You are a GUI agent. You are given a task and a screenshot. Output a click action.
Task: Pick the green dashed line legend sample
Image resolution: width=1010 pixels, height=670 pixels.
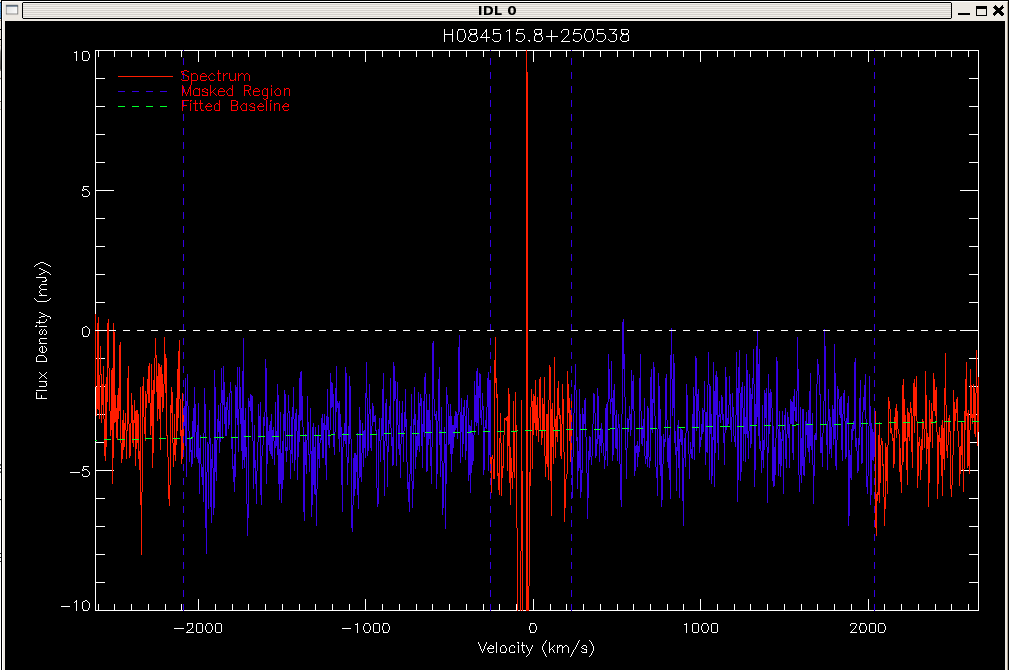coord(143,106)
